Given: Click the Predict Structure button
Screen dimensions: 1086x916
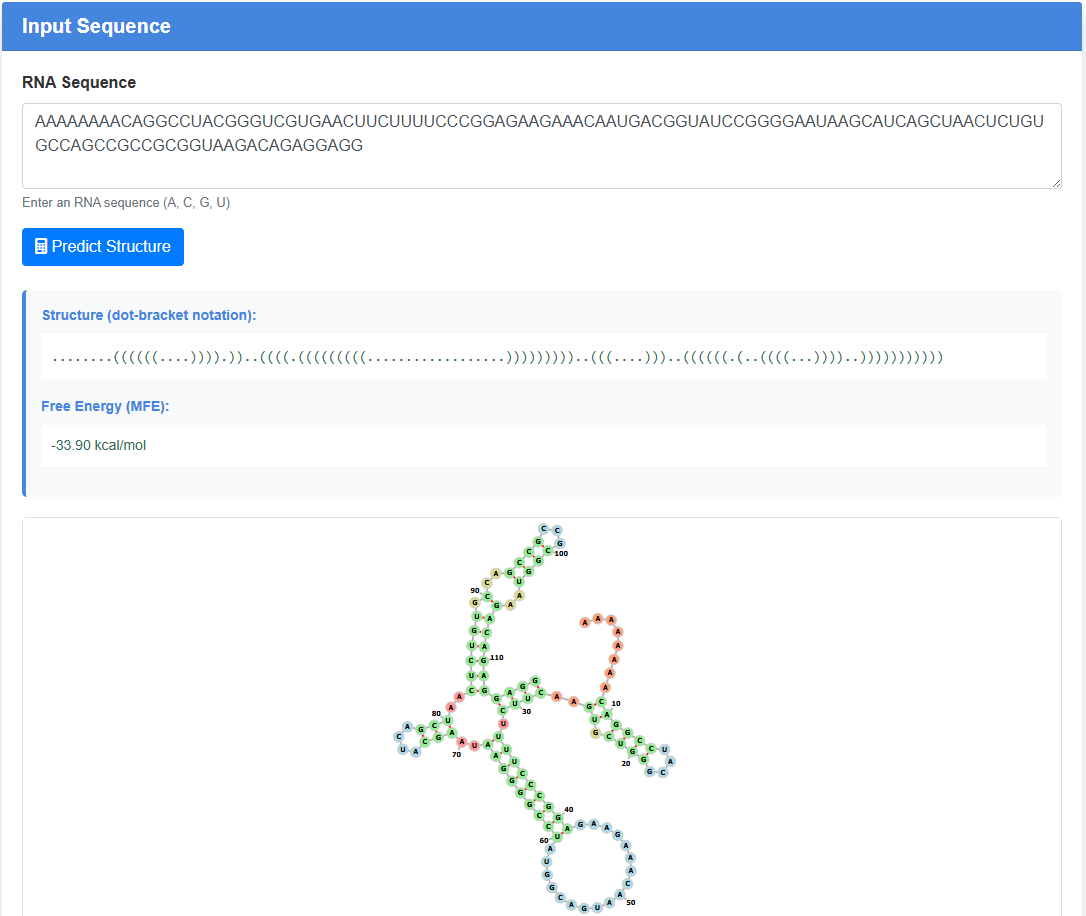Looking at the screenshot, I should click(103, 246).
